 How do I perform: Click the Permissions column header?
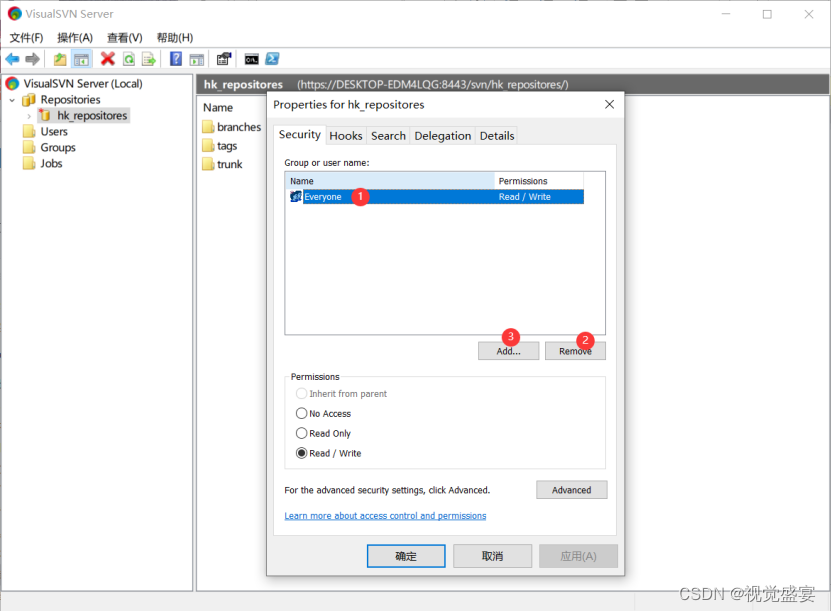coord(539,181)
